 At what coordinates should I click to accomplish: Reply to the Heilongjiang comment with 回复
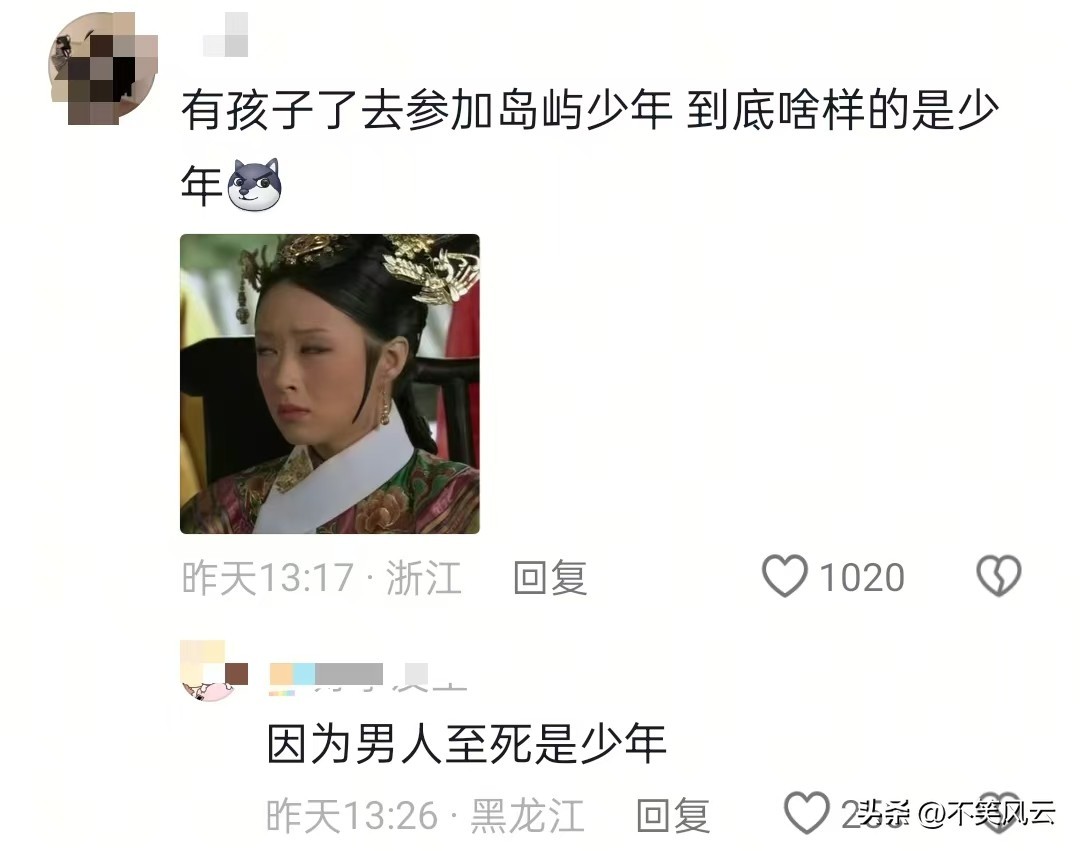pyautogui.click(x=673, y=815)
